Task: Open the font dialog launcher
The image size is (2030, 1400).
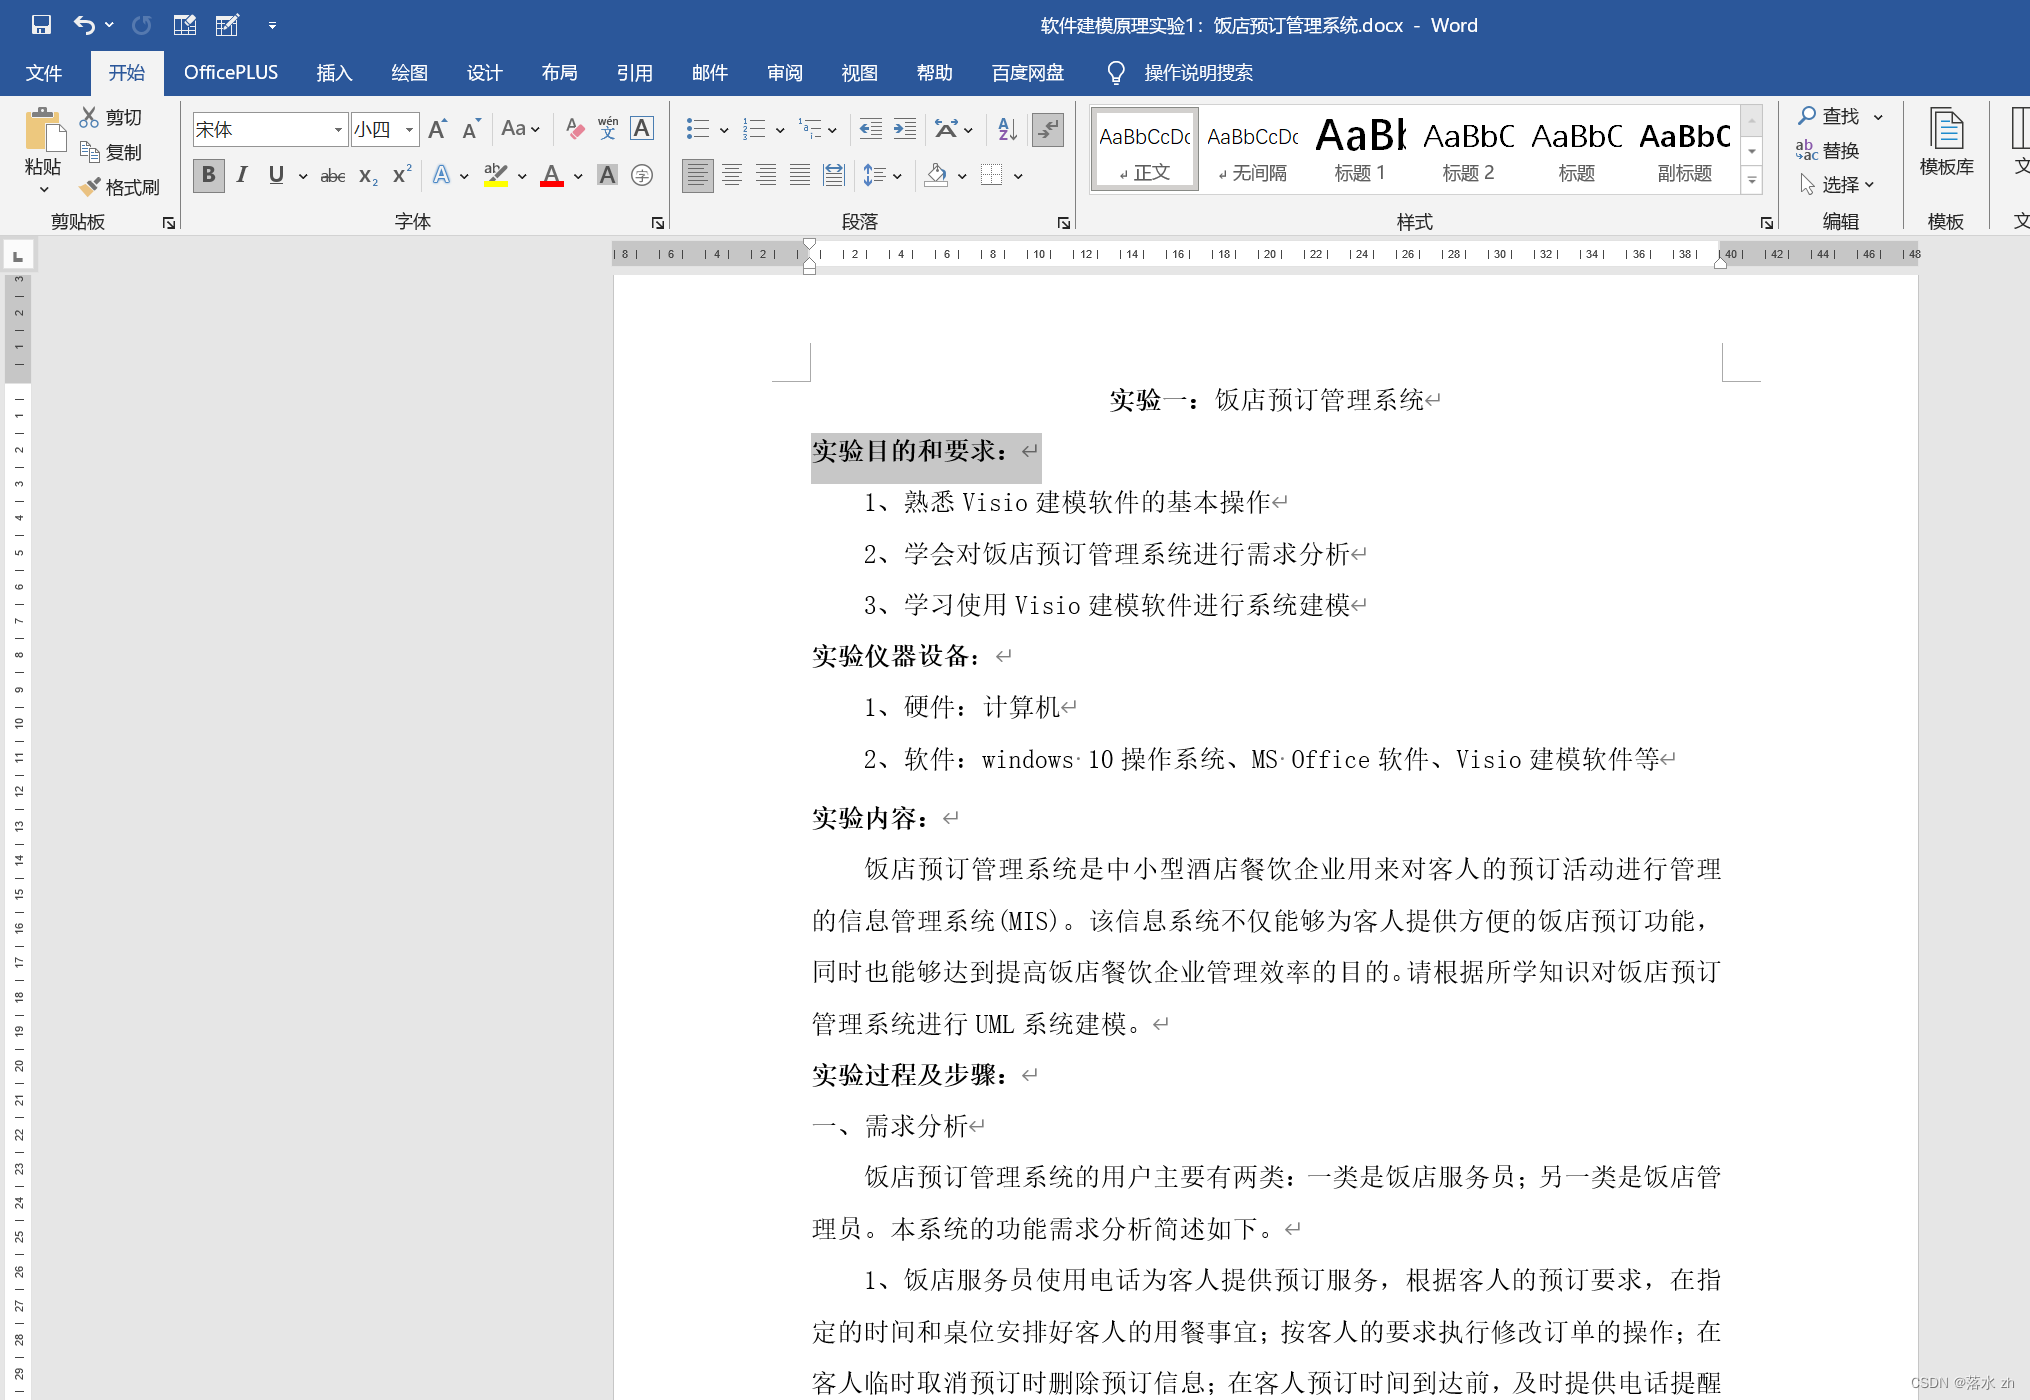Action: pos(658,223)
